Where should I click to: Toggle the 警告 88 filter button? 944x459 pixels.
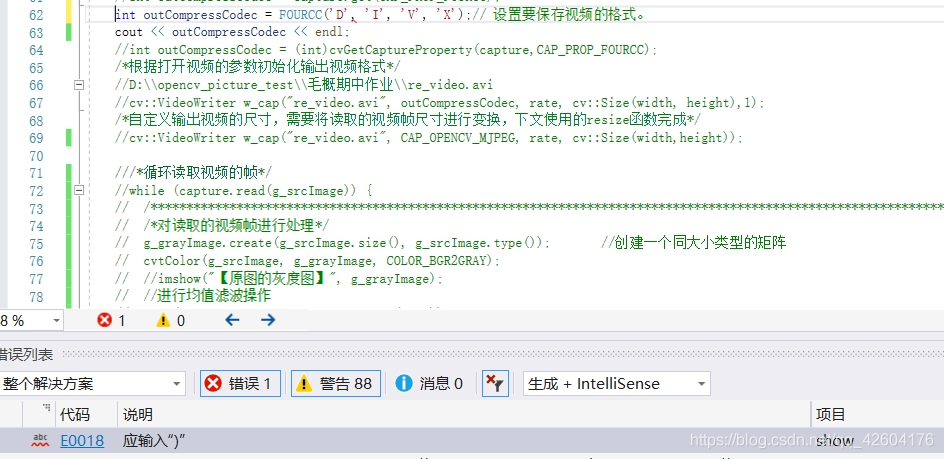336,384
